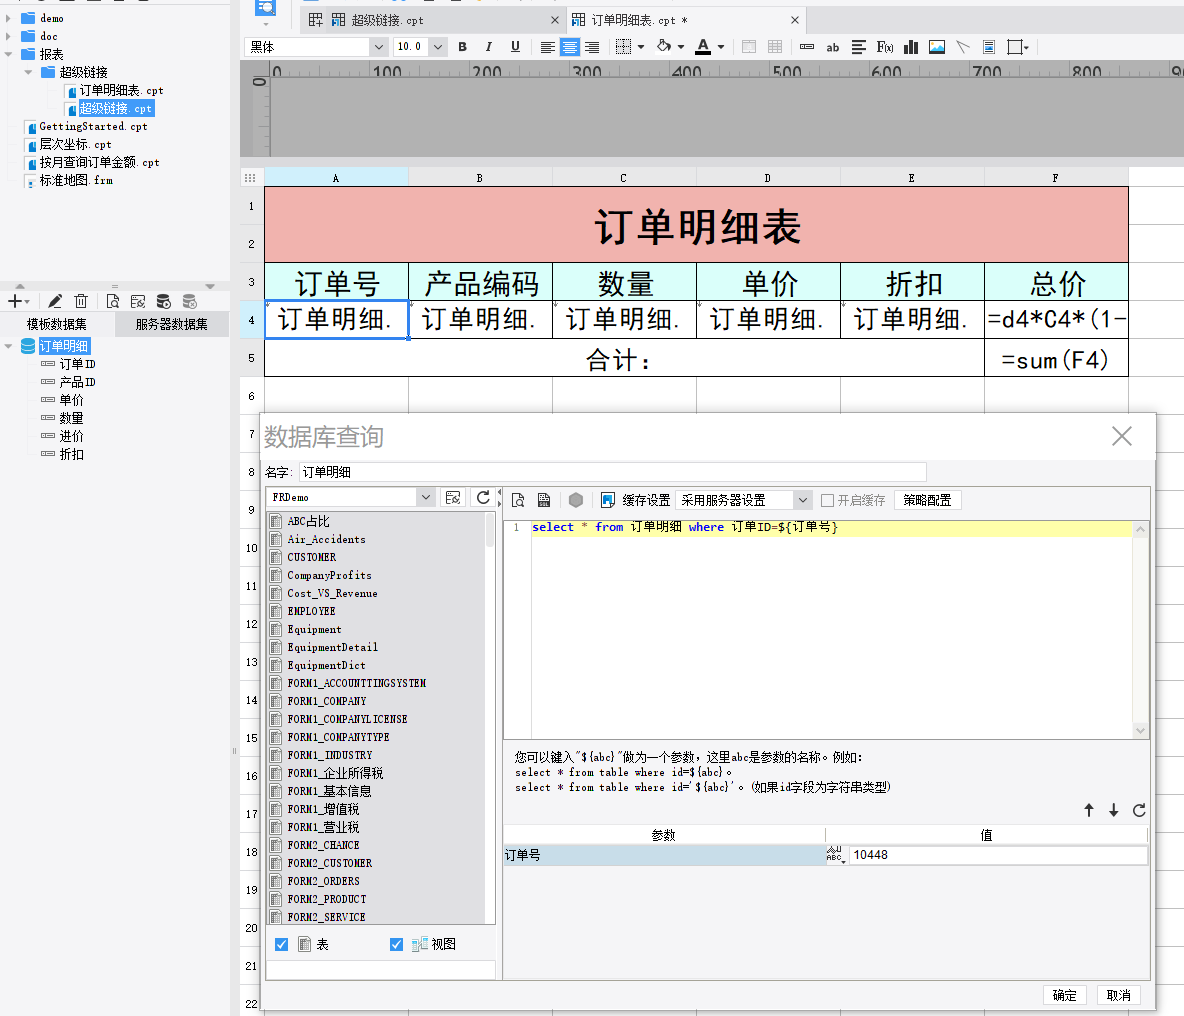Switch to the 模板数据集 tab

point(57,324)
